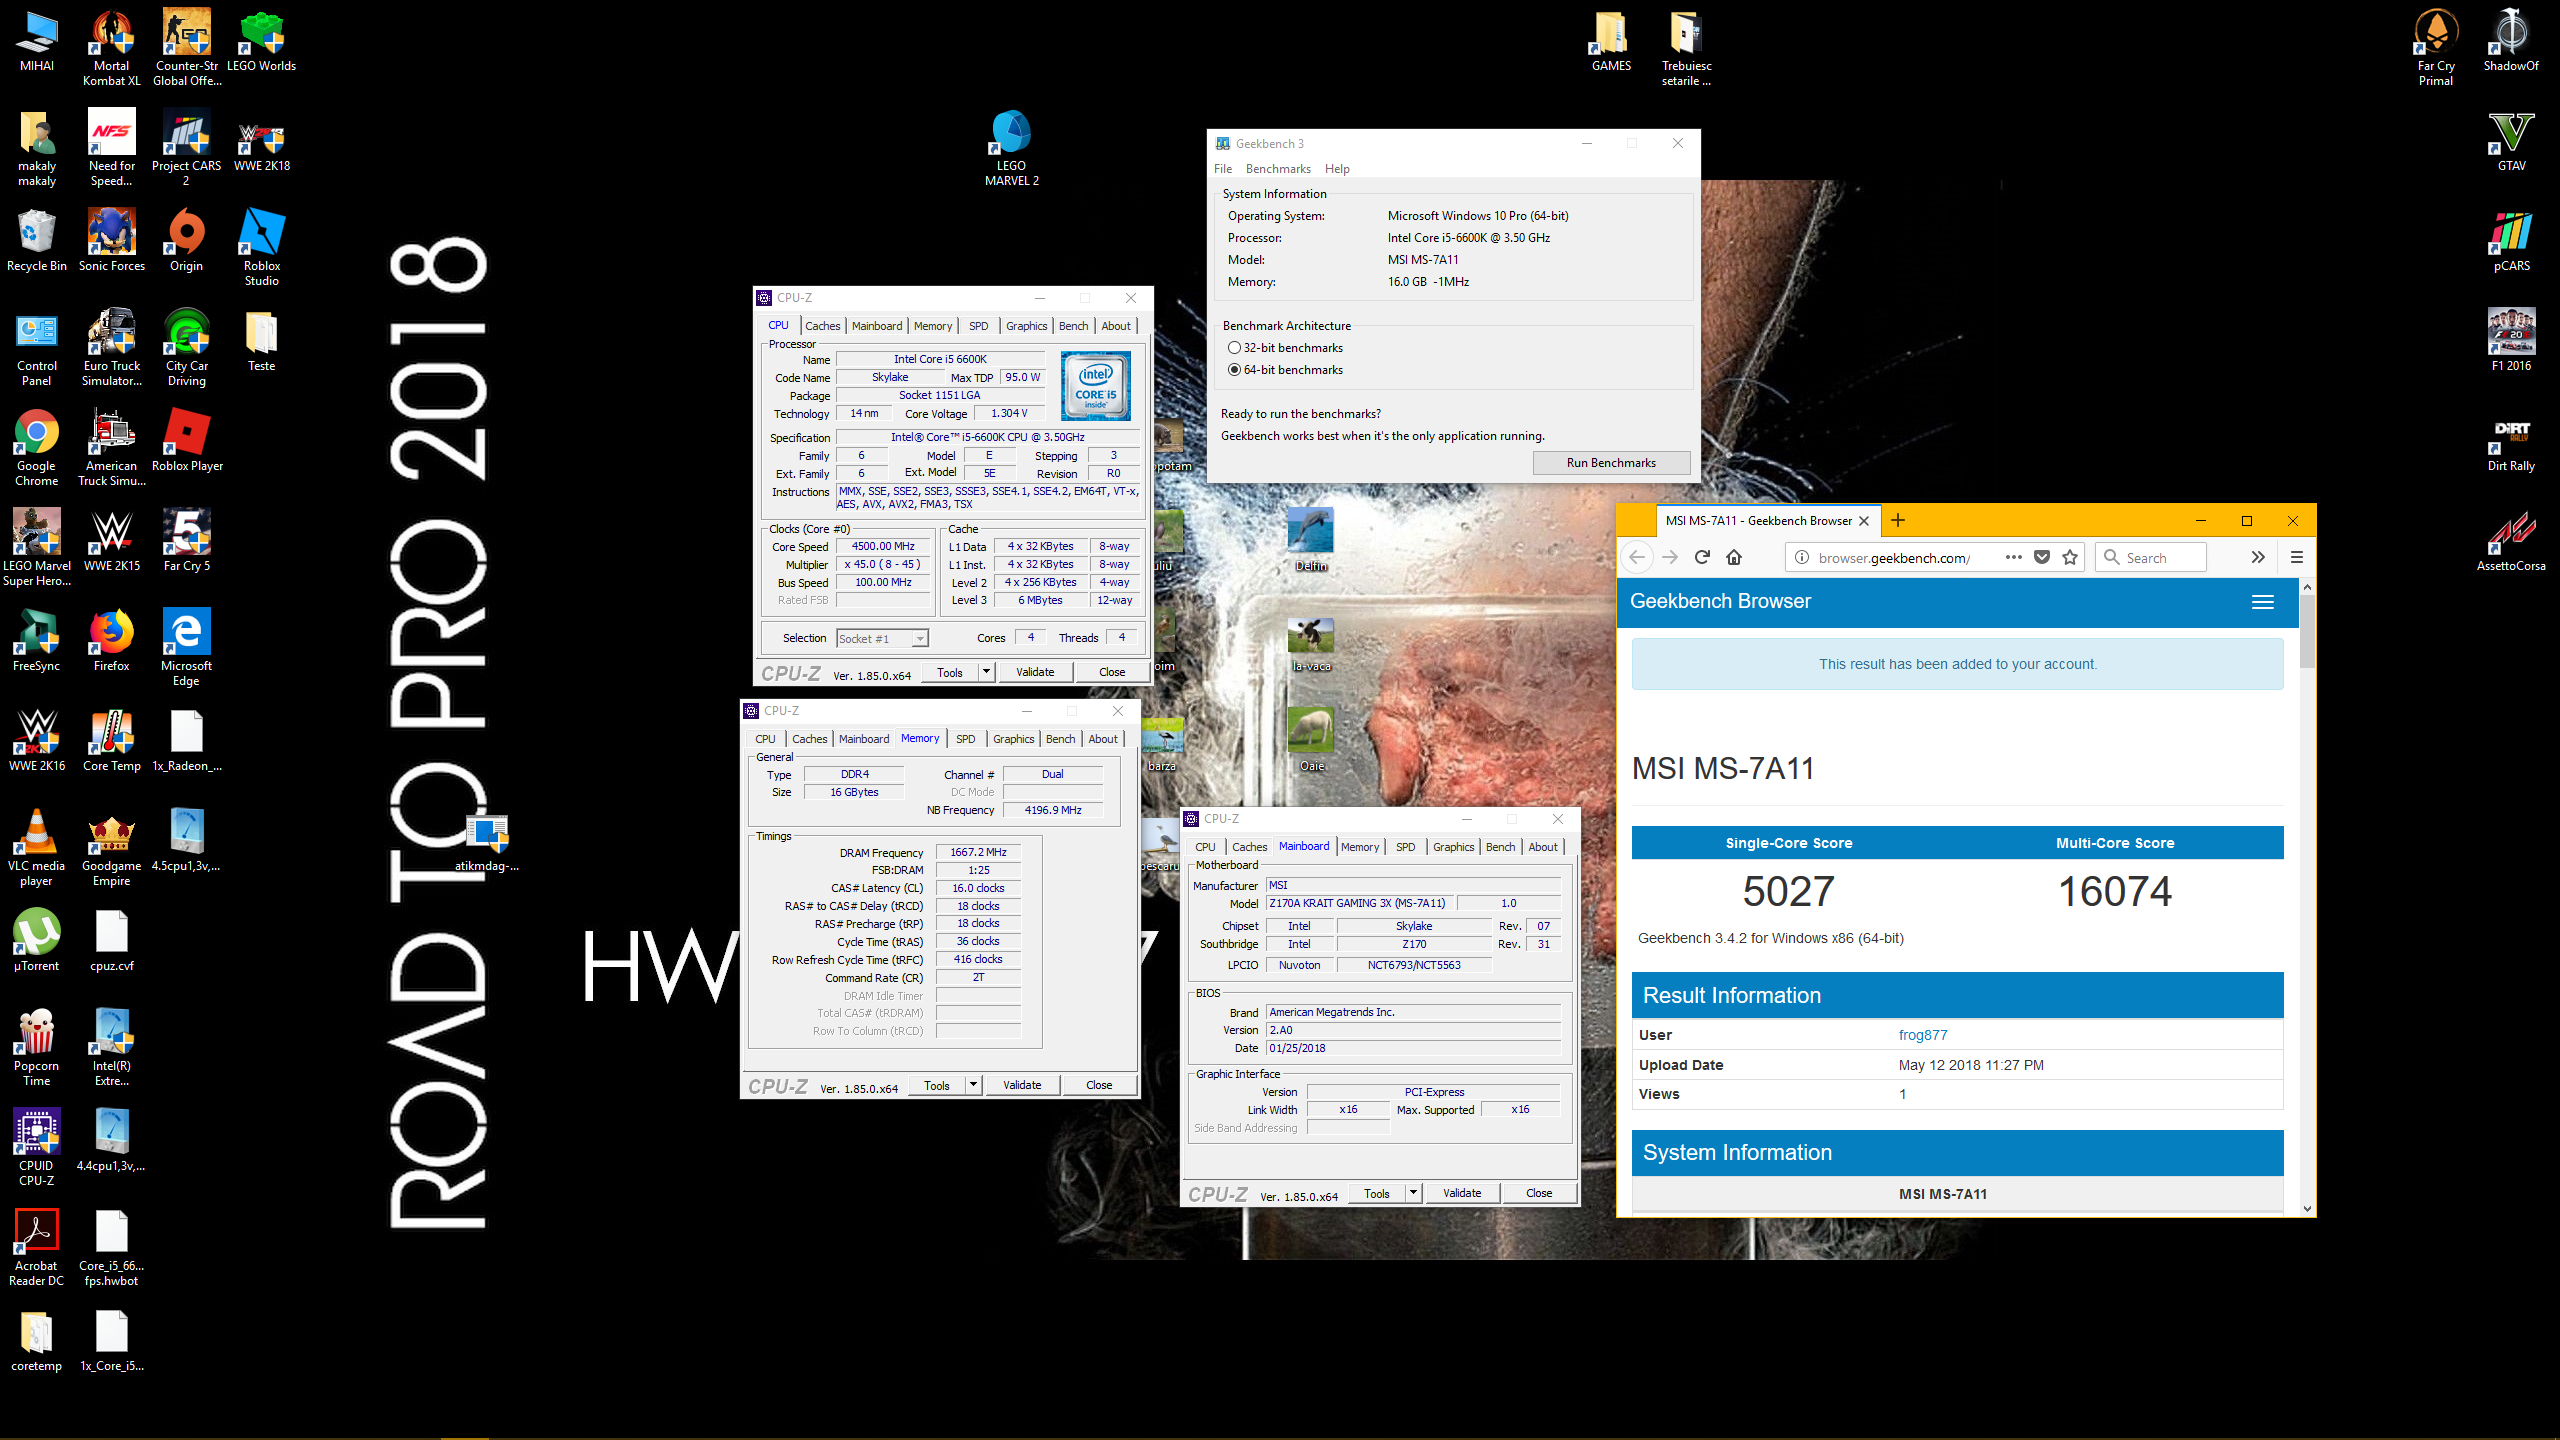
Task: Click the Geekbench Browser header title
Action: tap(1720, 601)
